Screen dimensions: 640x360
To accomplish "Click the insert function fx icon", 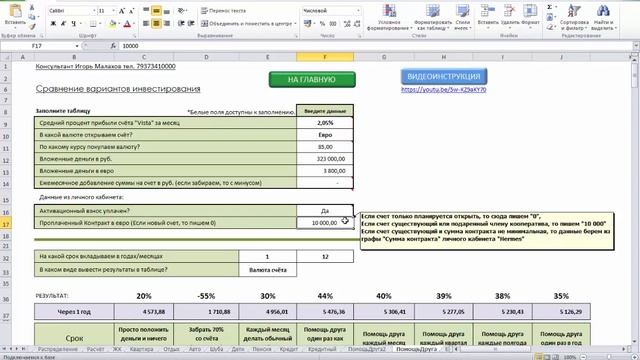I will point(113,46).
